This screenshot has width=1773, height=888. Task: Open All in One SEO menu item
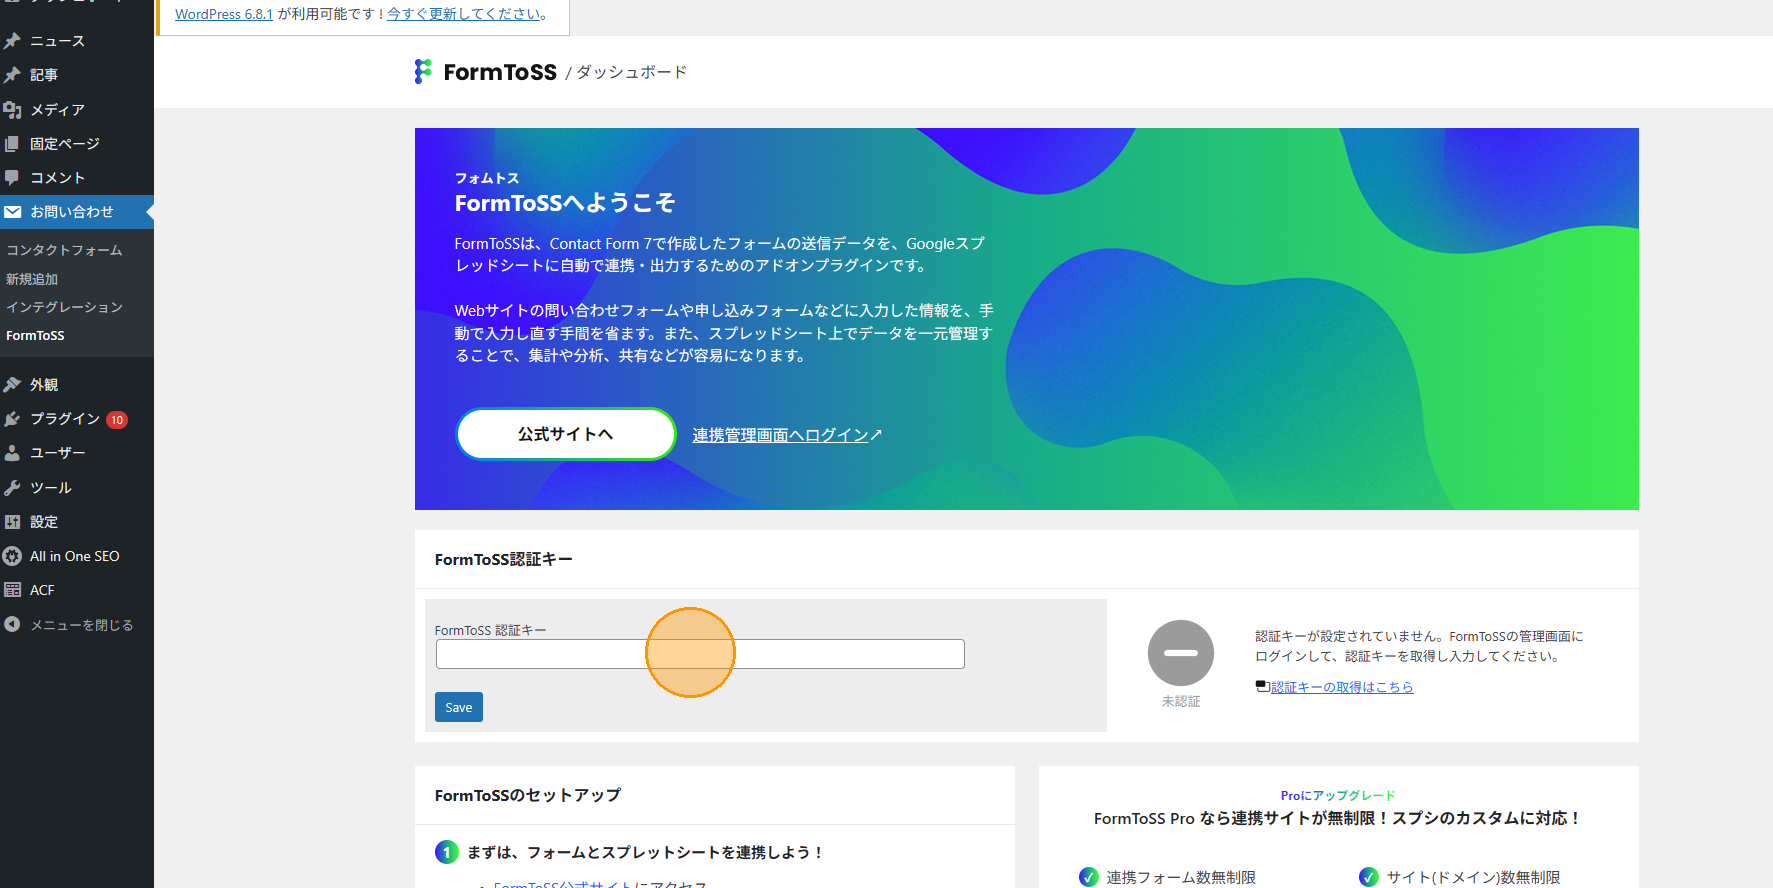point(77,556)
